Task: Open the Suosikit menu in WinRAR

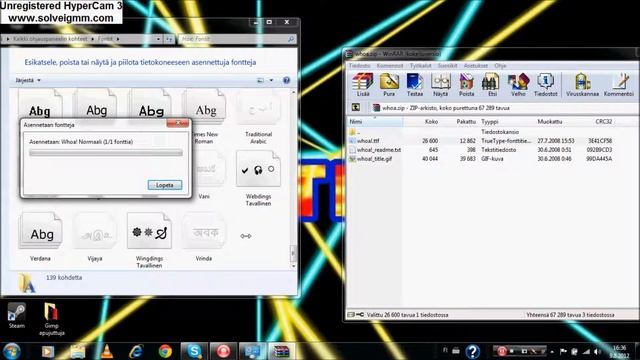Action: [x=447, y=65]
